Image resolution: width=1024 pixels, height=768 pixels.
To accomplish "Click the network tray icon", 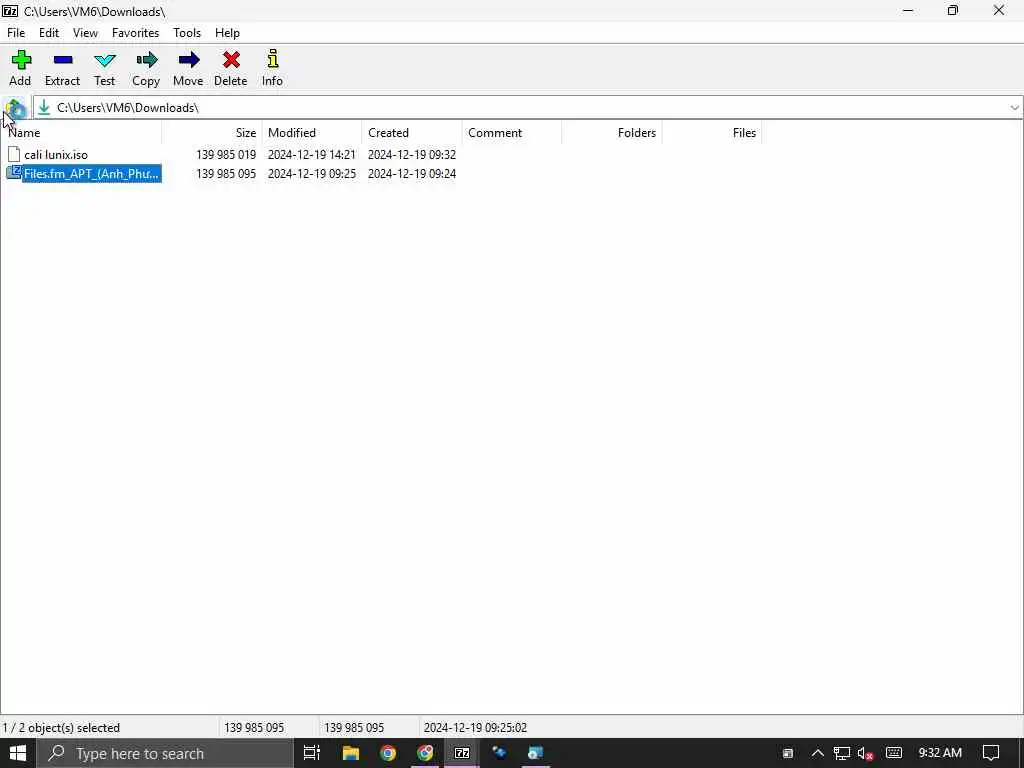I will [x=842, y=754].
